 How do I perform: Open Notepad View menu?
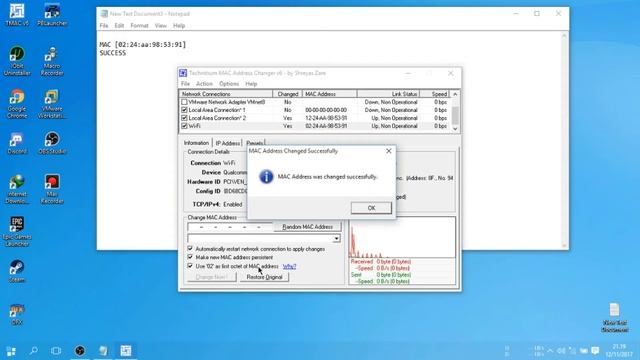pos(160,25)
